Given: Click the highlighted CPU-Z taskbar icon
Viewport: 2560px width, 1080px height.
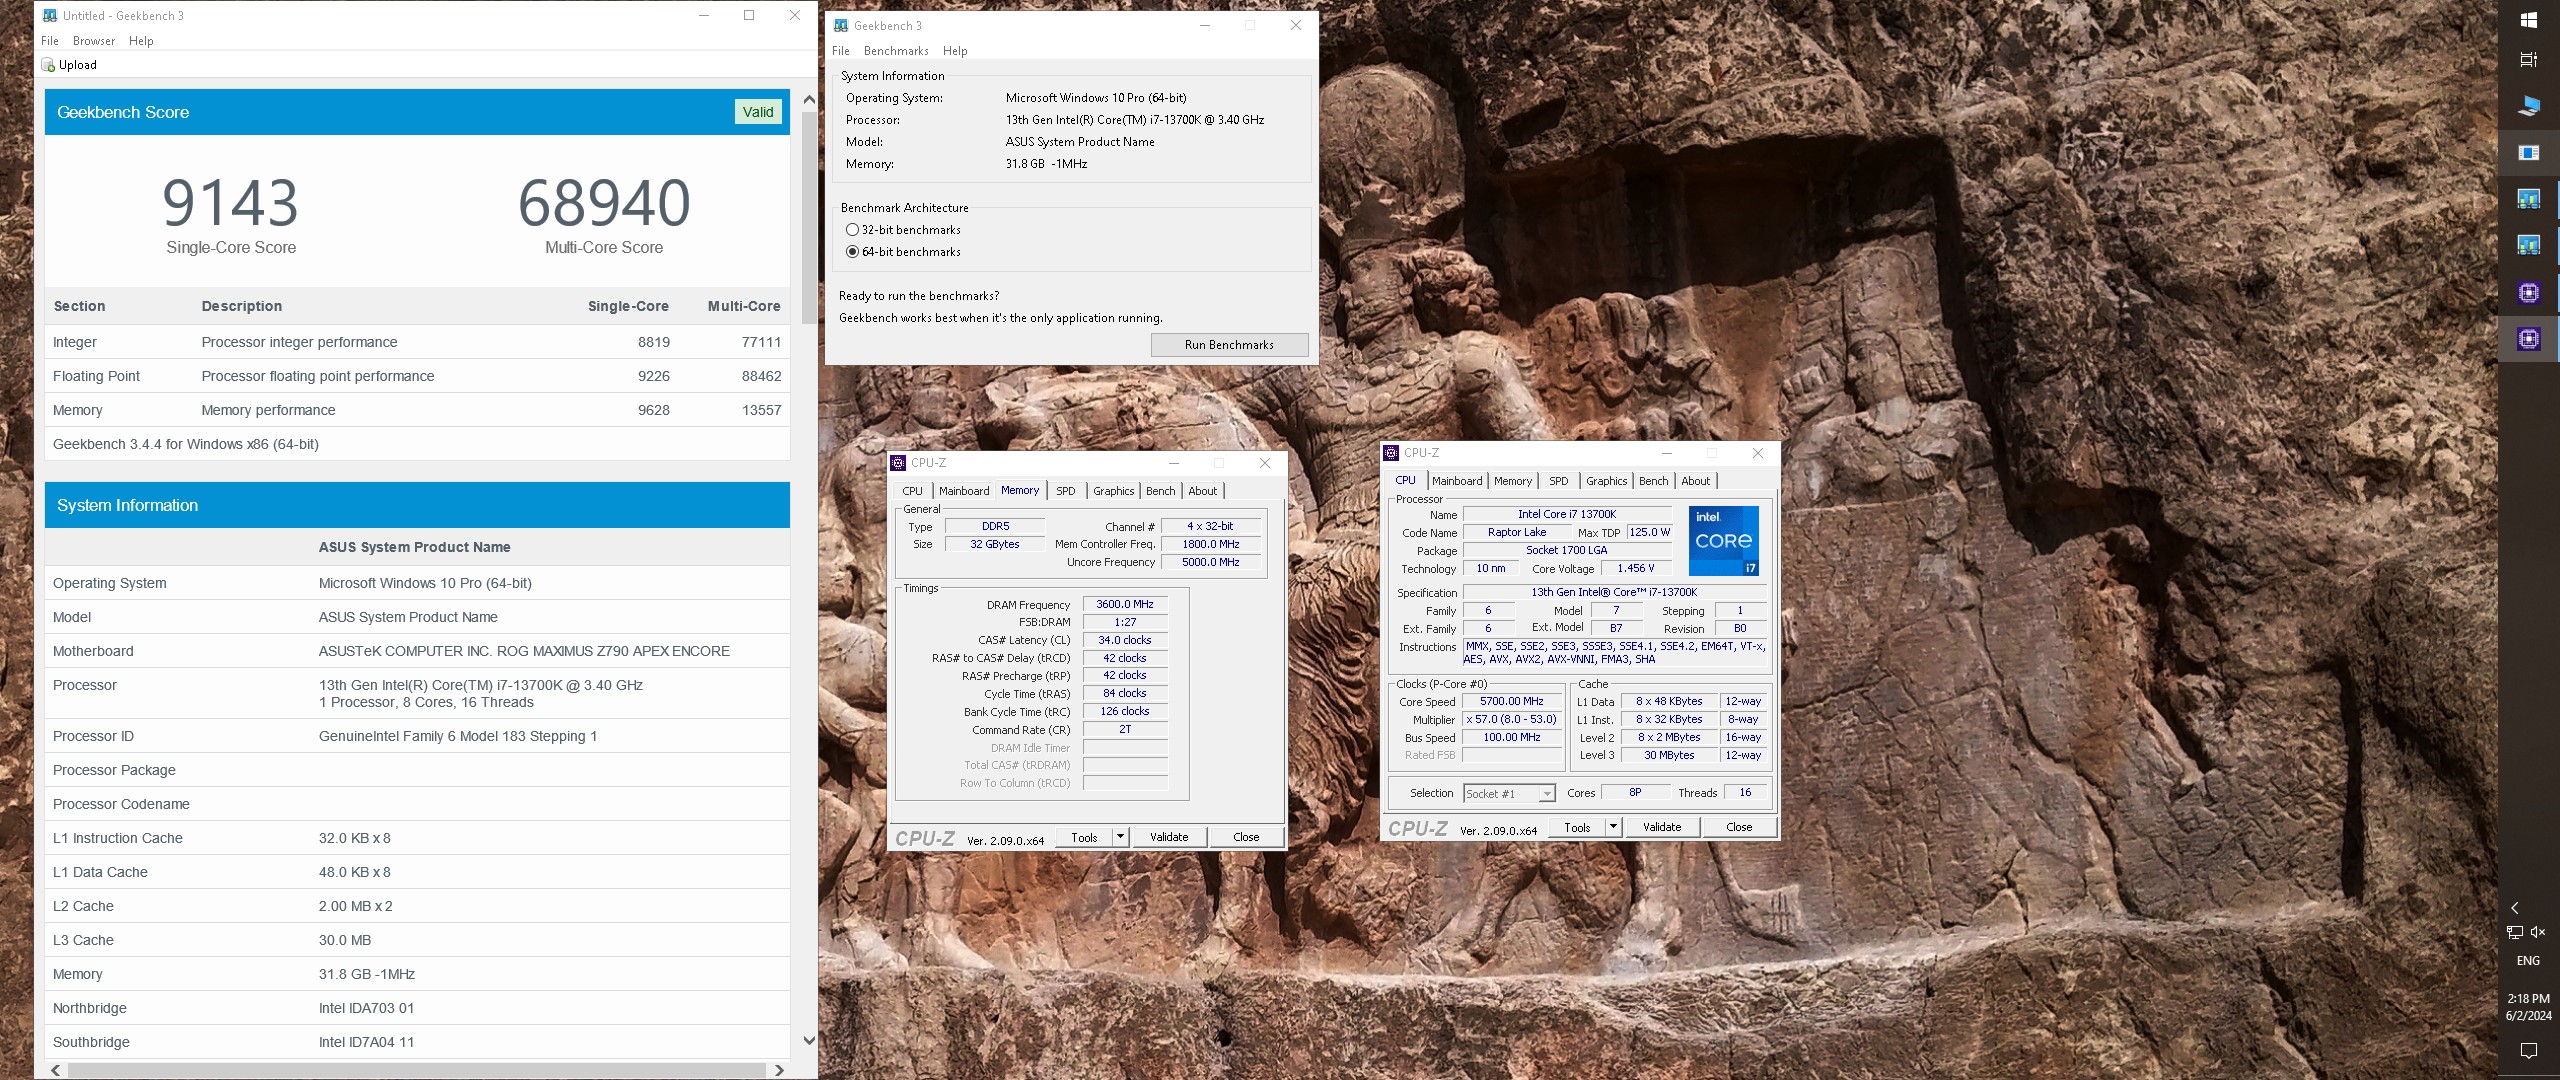Looking at the screenshot, I should 2528,339.
